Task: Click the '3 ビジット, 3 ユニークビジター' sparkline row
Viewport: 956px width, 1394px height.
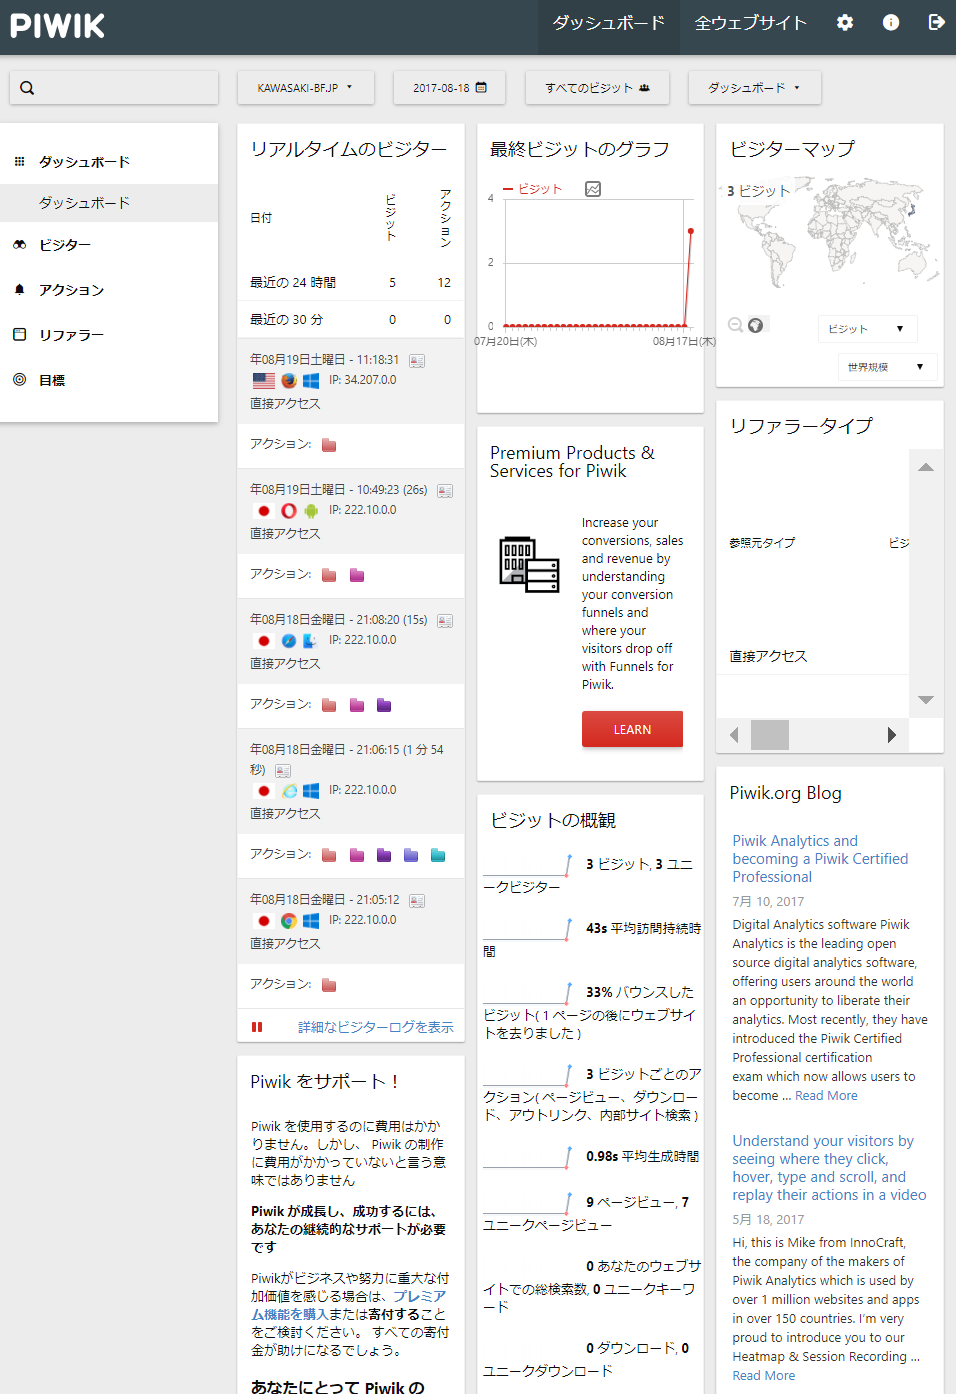Action: (591, 875)
